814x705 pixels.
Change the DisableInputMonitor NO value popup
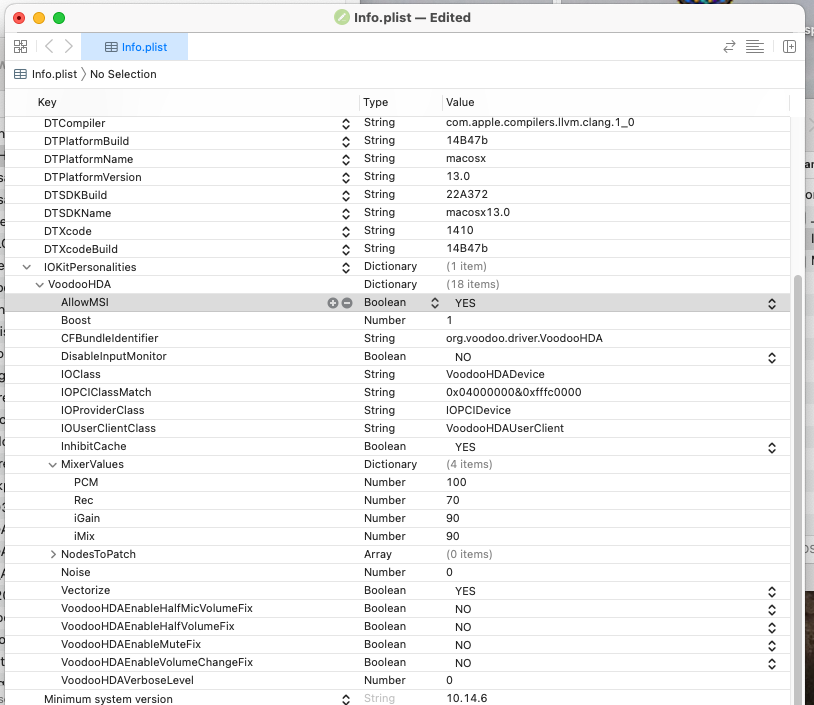pyautogui.click(x=772, y=358)
